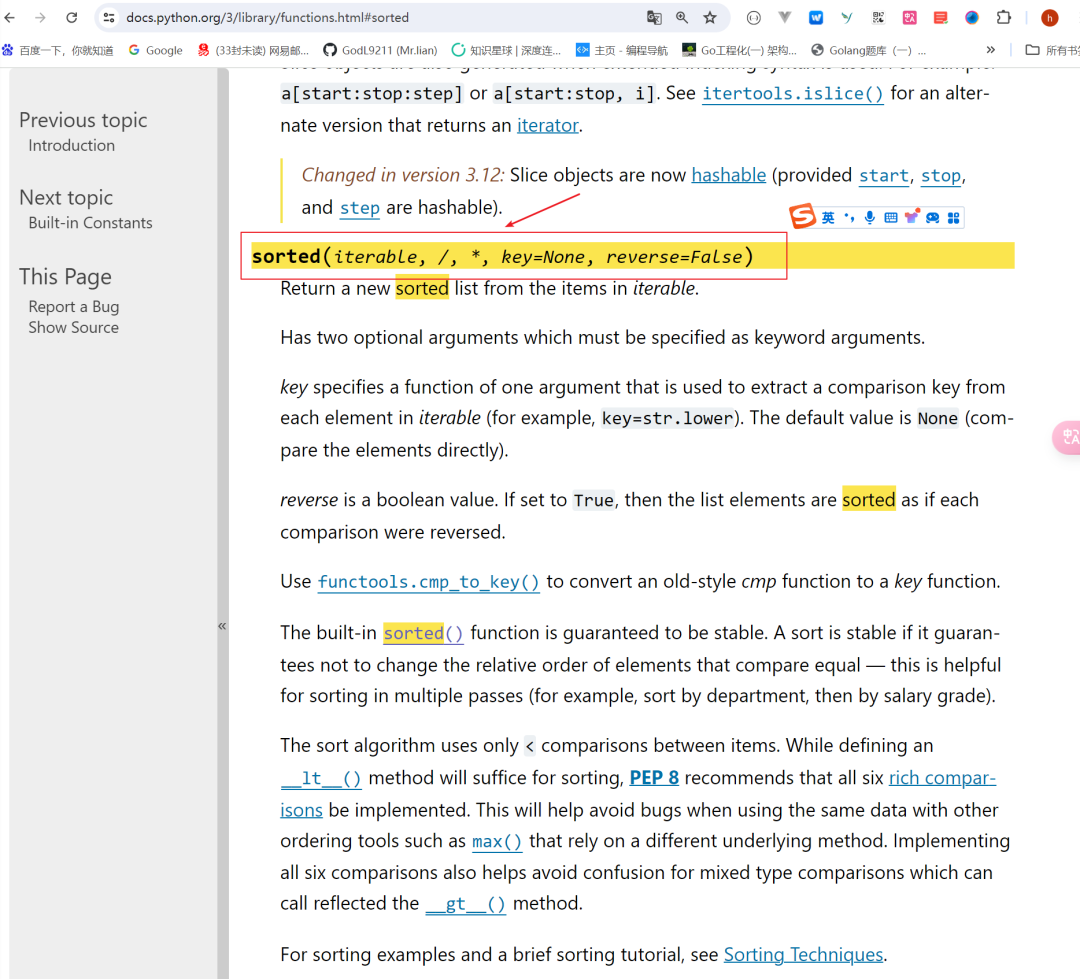Image resolution: width=1080 pixels, height=979 pixels.
Task: Go to the Introduction previous topic
Action: (x=72, y=145)
